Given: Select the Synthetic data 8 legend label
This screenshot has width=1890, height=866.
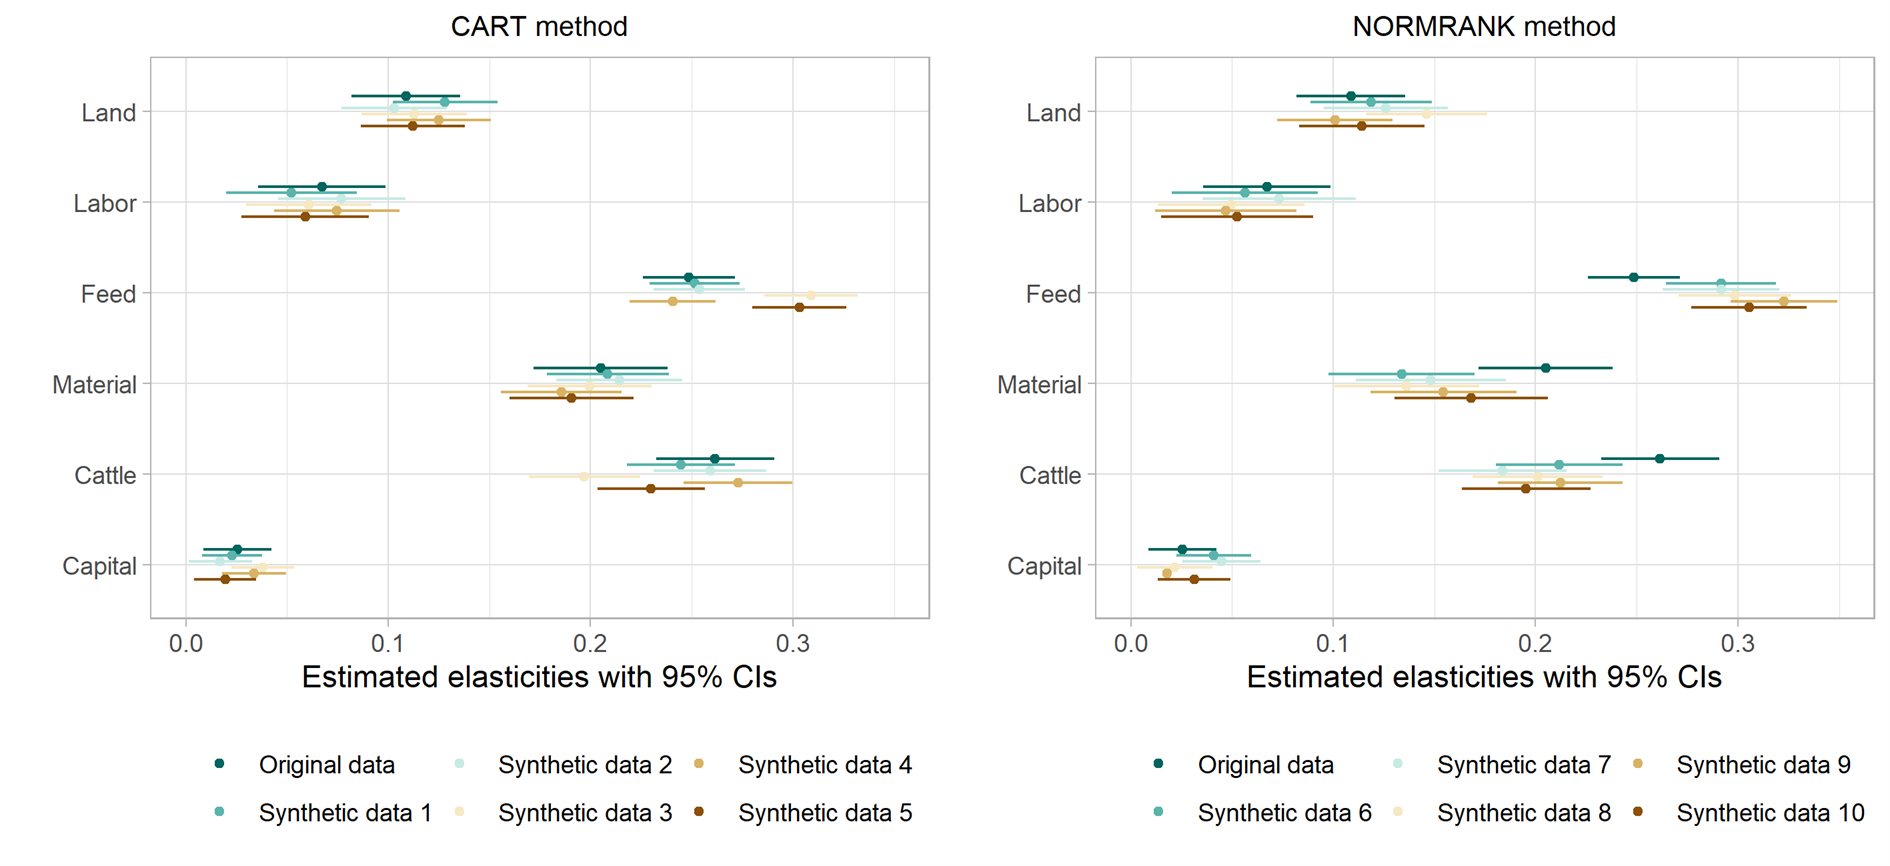Looking at the screenshot, I should [1523, 813].
